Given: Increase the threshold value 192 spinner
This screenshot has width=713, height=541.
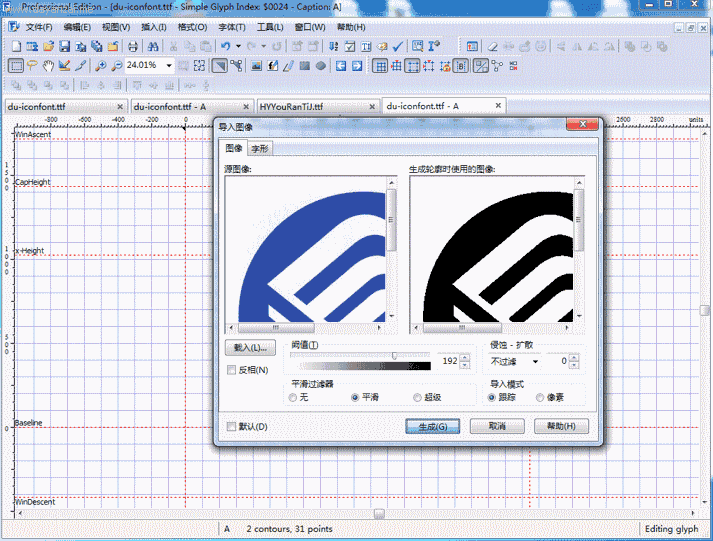Looking at the screenshot, I should pos(465,357).
